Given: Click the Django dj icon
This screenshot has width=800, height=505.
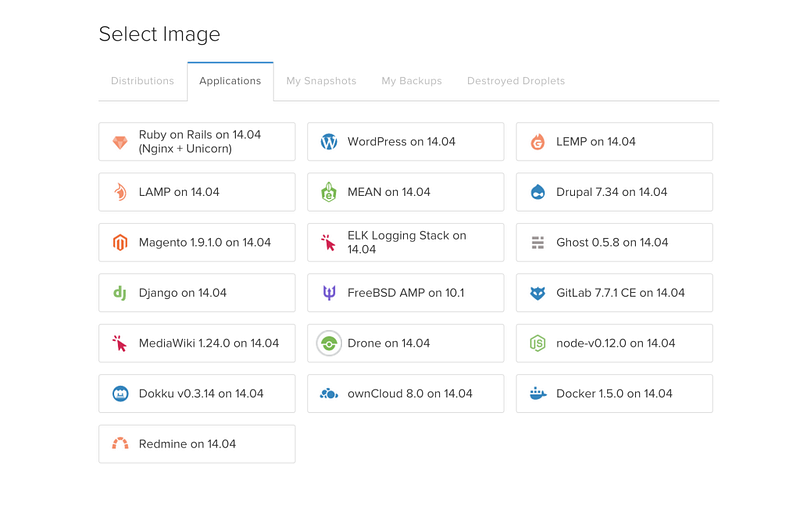Looking at the screenshot, I should (120, 293).
